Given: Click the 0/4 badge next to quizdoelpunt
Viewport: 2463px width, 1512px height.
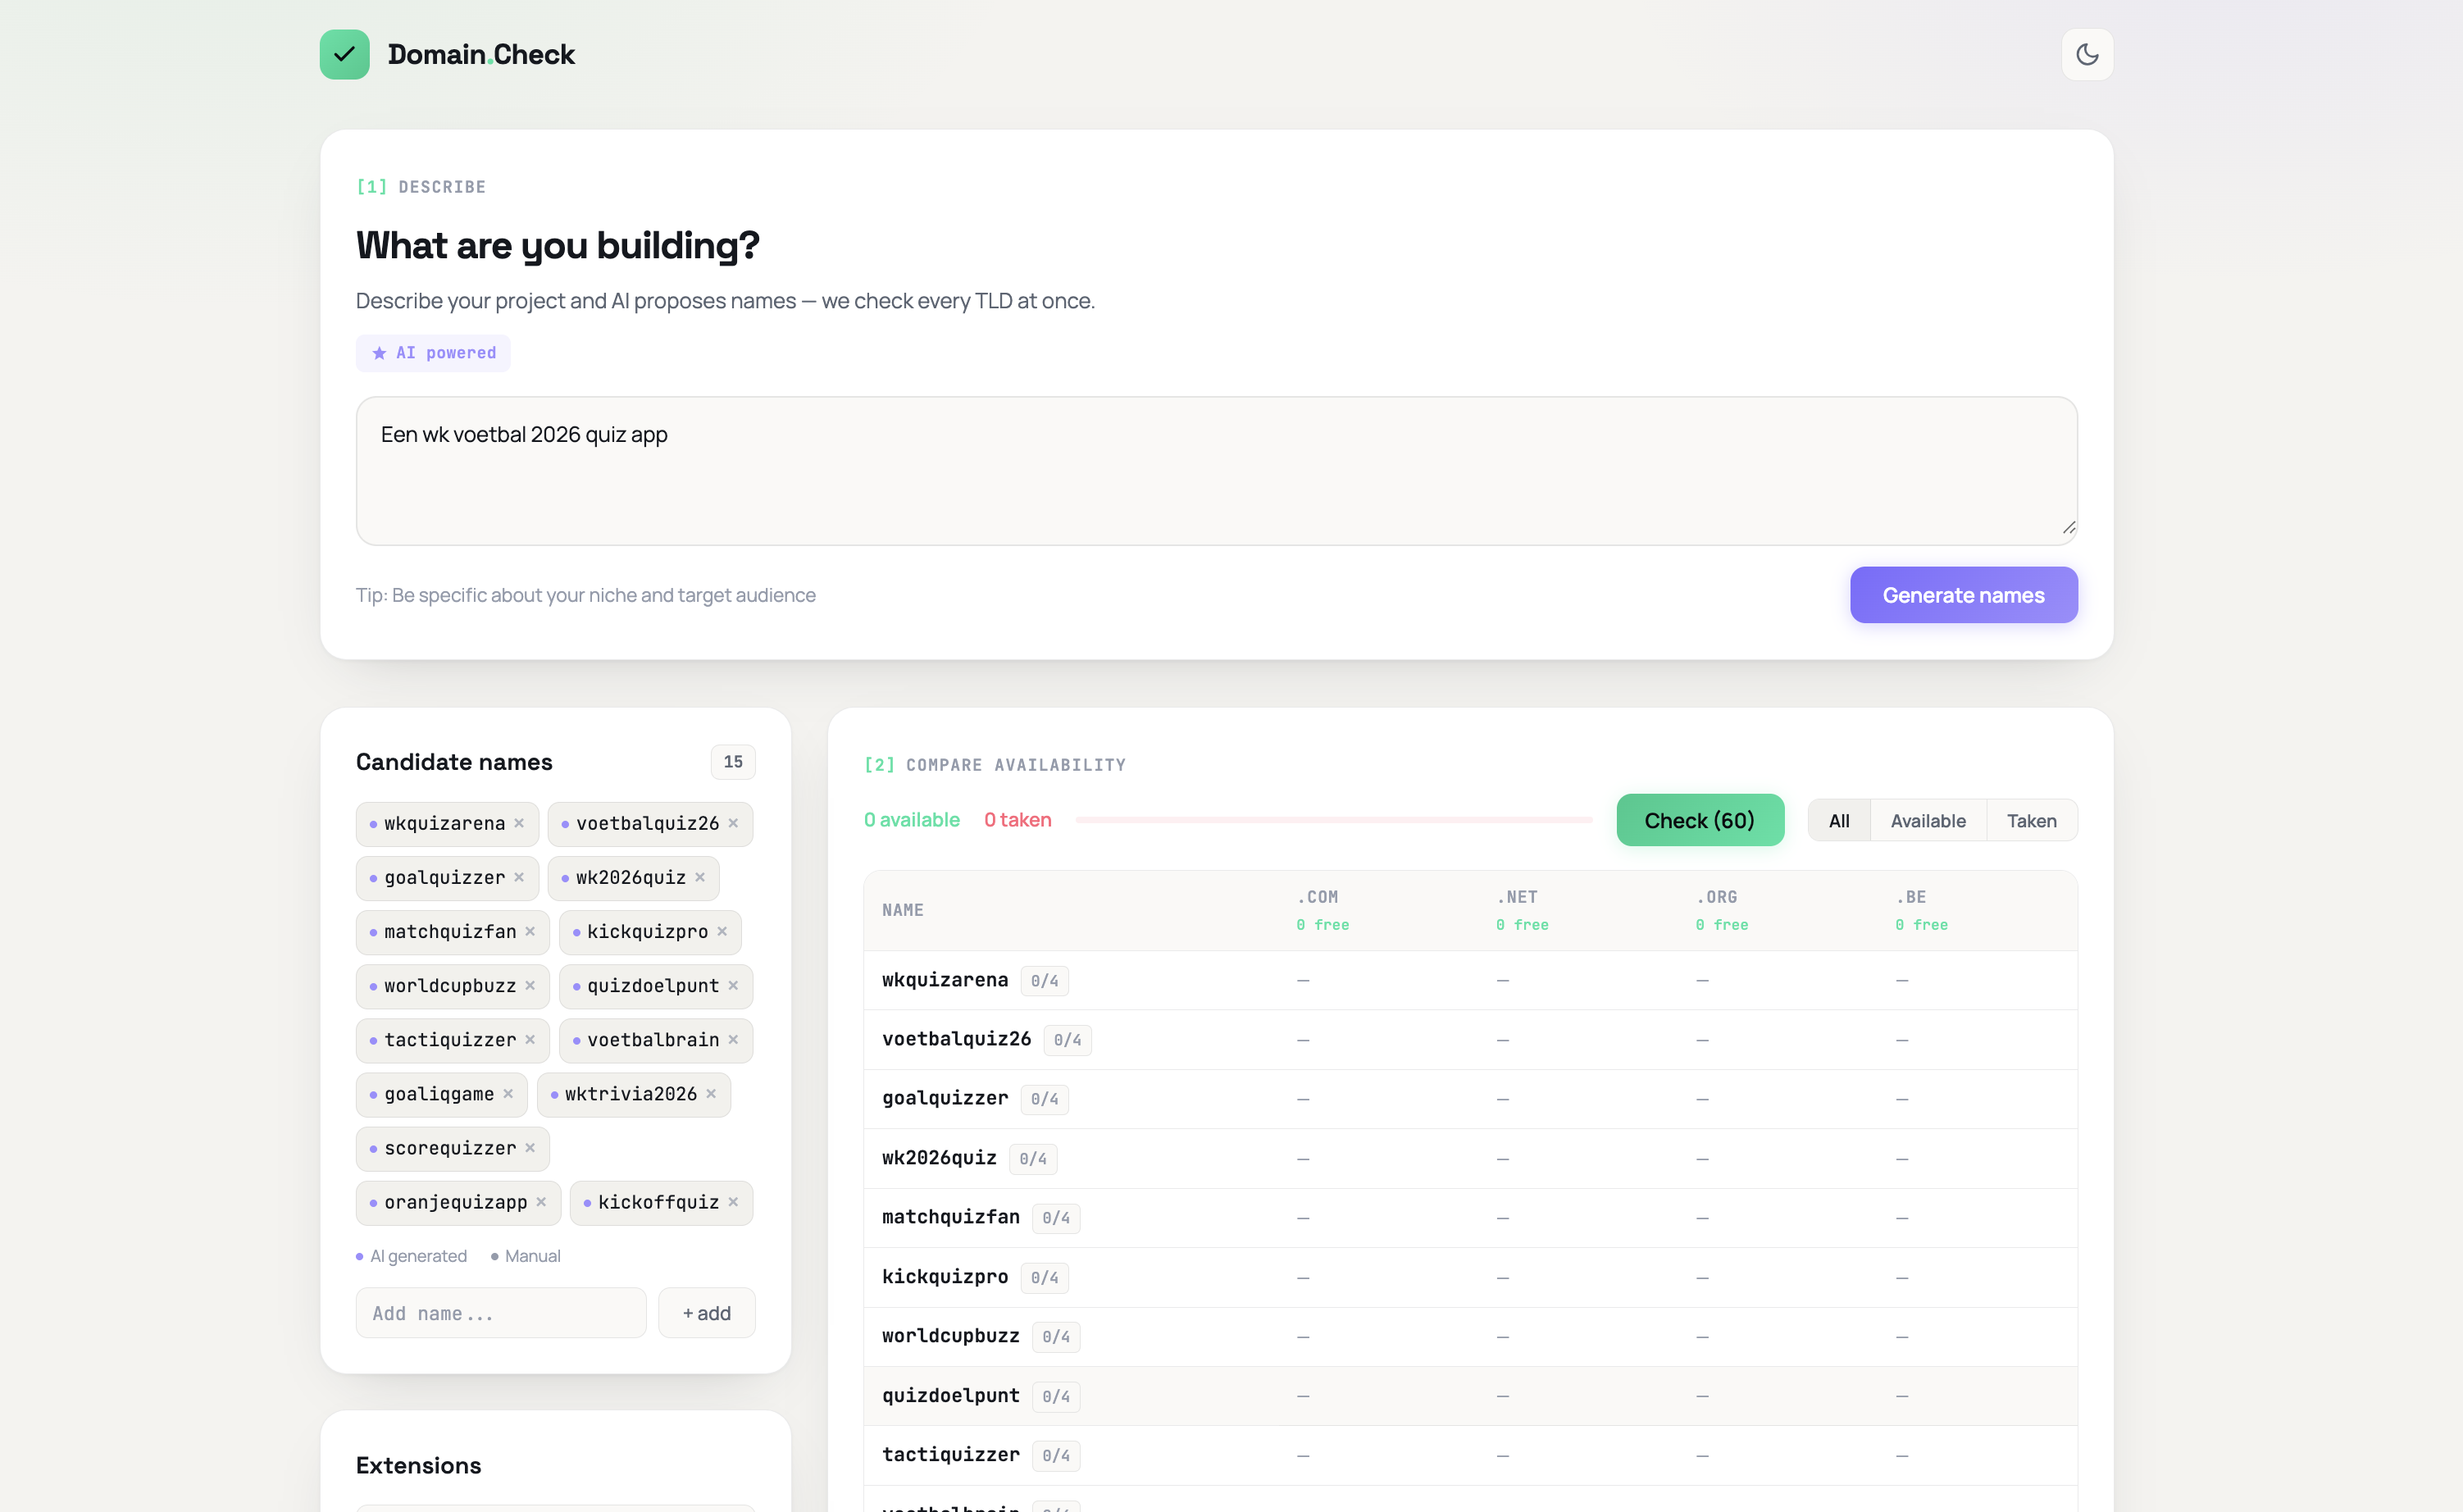Looking at the screenshot, I should [1056, 1396].
